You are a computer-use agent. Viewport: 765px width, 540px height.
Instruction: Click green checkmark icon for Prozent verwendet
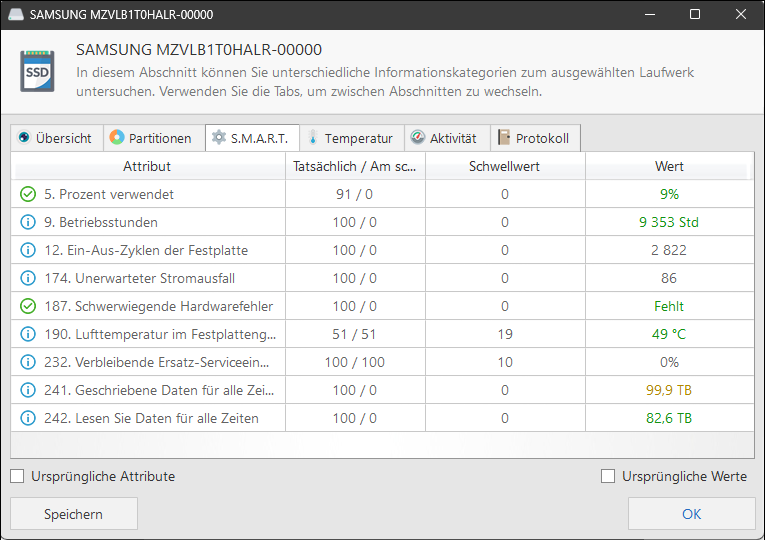28,194
